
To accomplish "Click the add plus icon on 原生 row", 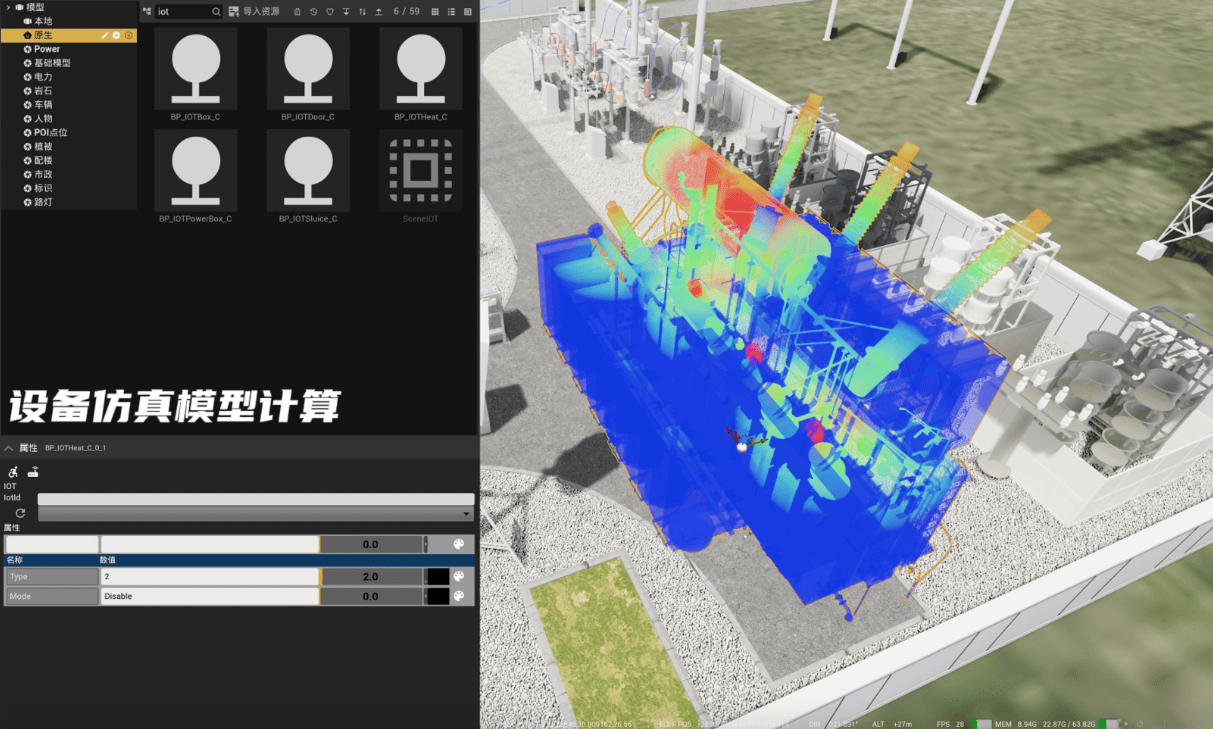I will tap(116, 35).
